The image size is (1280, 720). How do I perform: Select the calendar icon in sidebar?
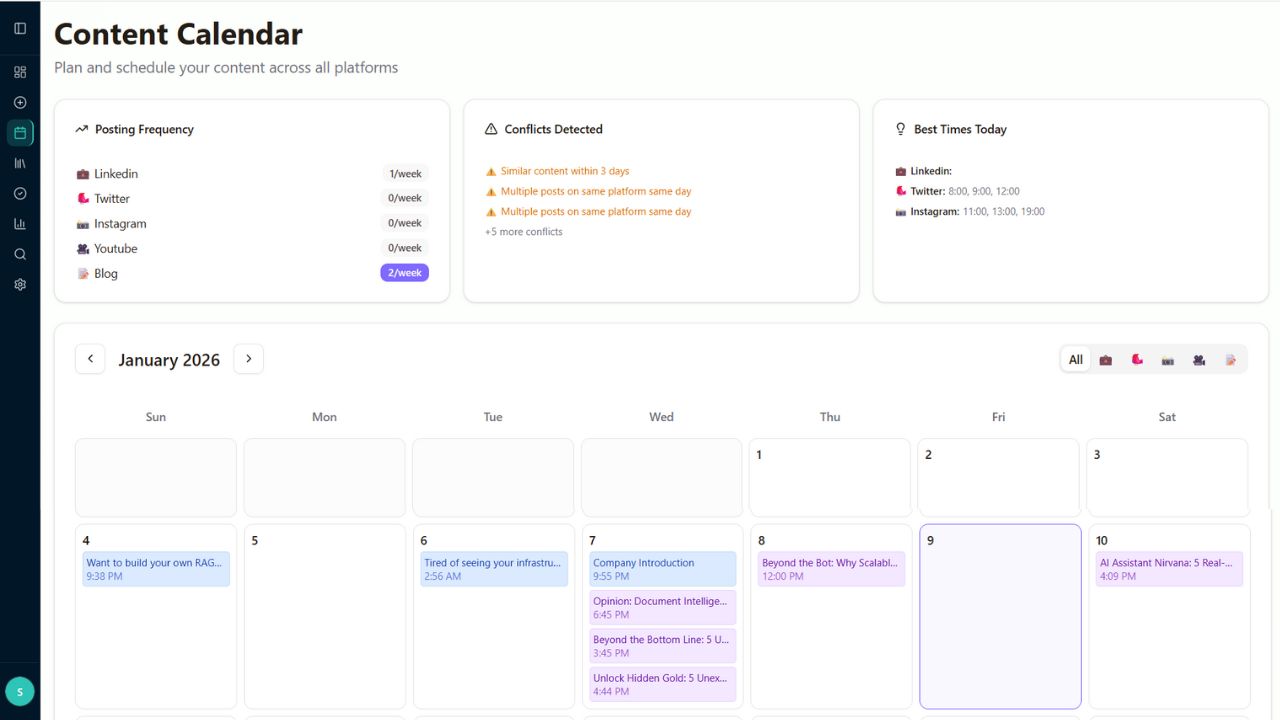coord(20,133)
